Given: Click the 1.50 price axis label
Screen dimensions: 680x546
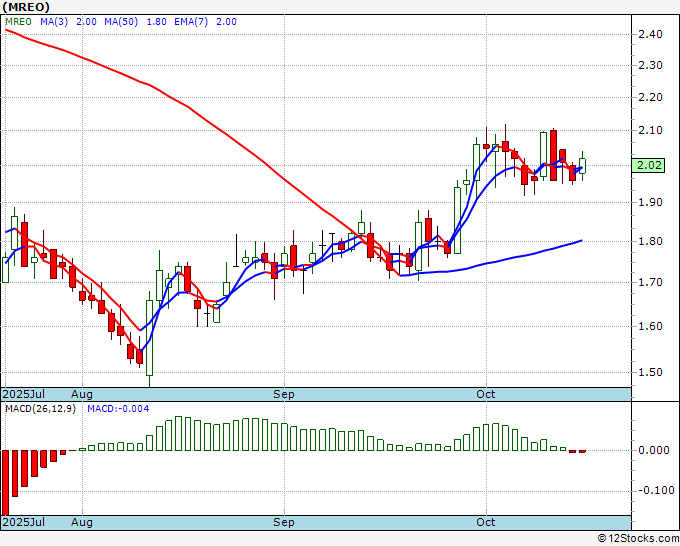Looking at the screenshot, I should point(651,372).
